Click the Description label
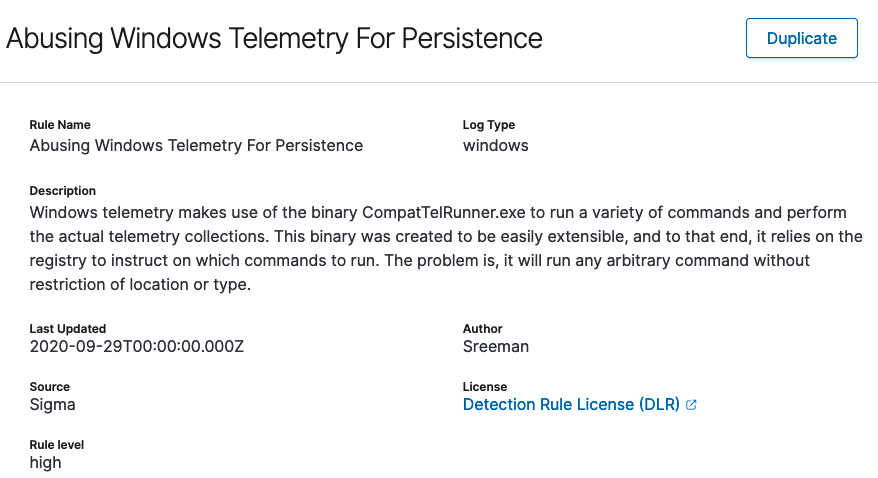878x478 pixels. click(x=63, y=191)
